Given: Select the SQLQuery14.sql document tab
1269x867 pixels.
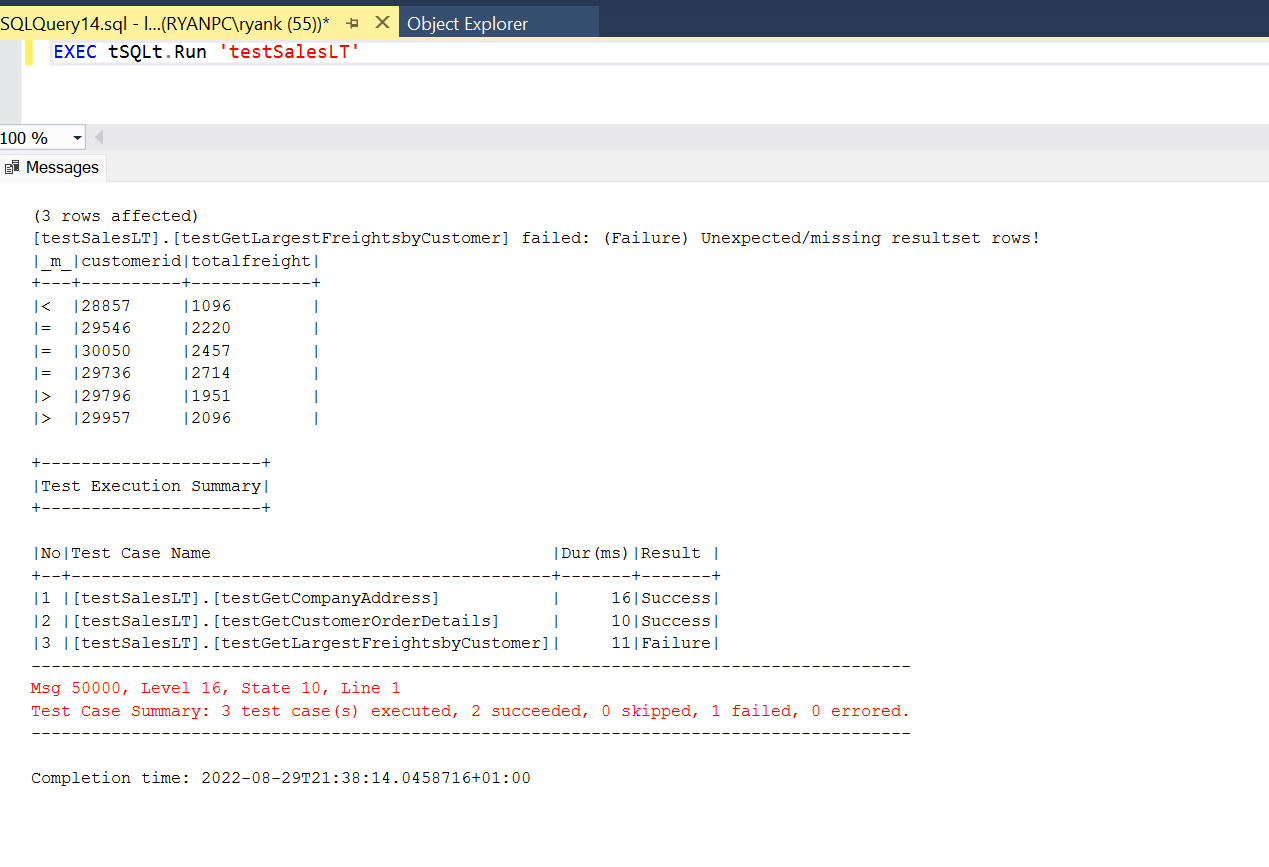Looking at the screenshot, I should click(x=165, y=23).
